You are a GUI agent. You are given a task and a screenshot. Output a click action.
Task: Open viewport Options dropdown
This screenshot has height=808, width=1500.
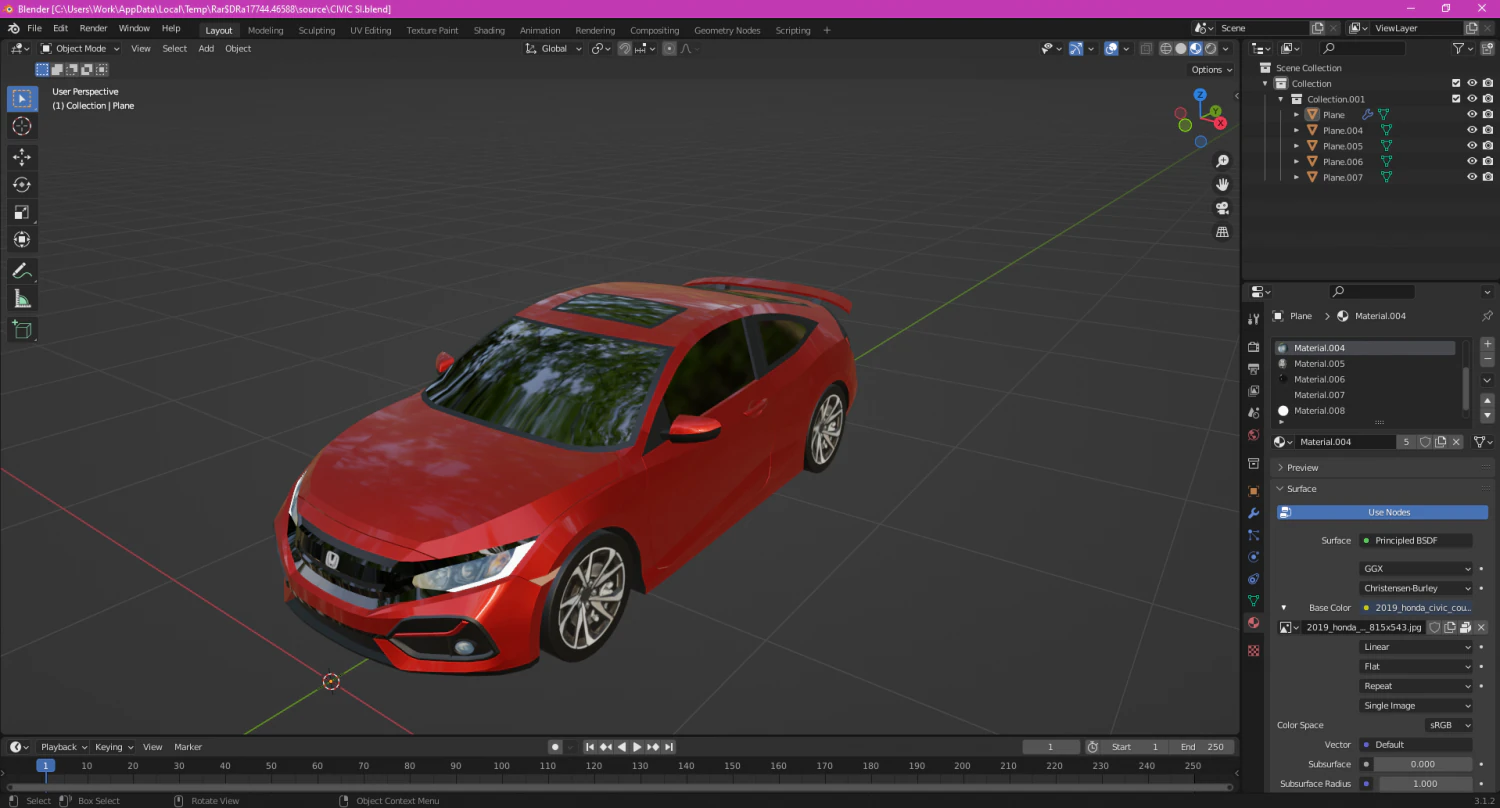pyautogui.click(x=1211, y=70)
